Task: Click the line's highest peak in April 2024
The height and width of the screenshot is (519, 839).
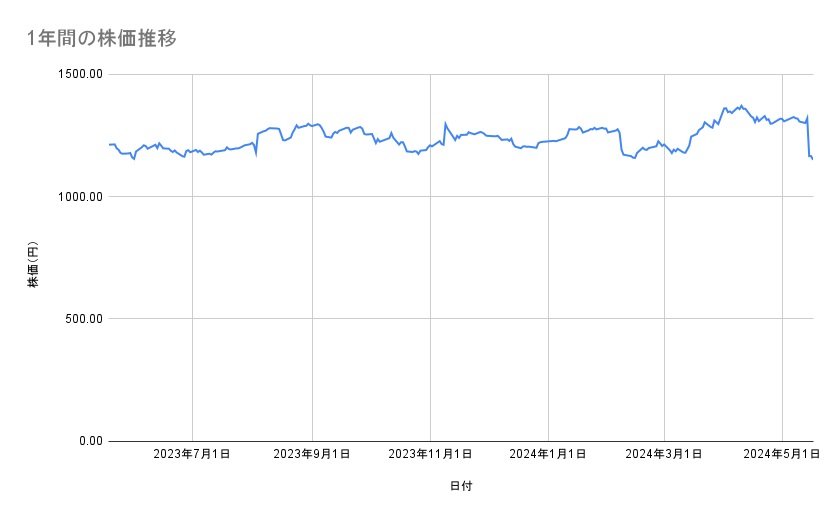Action: [740, 105]
